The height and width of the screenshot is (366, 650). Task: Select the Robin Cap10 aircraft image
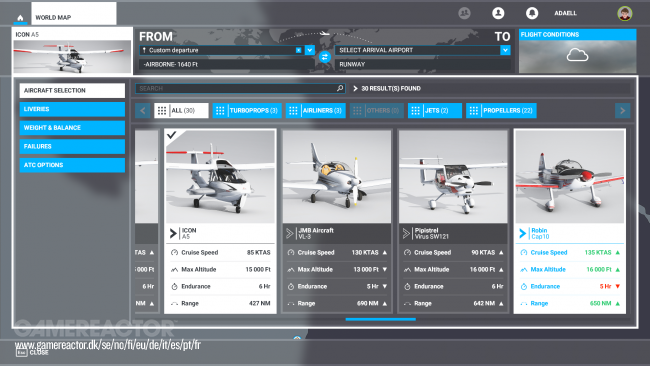pyautogui.click(x=570, y=177)
